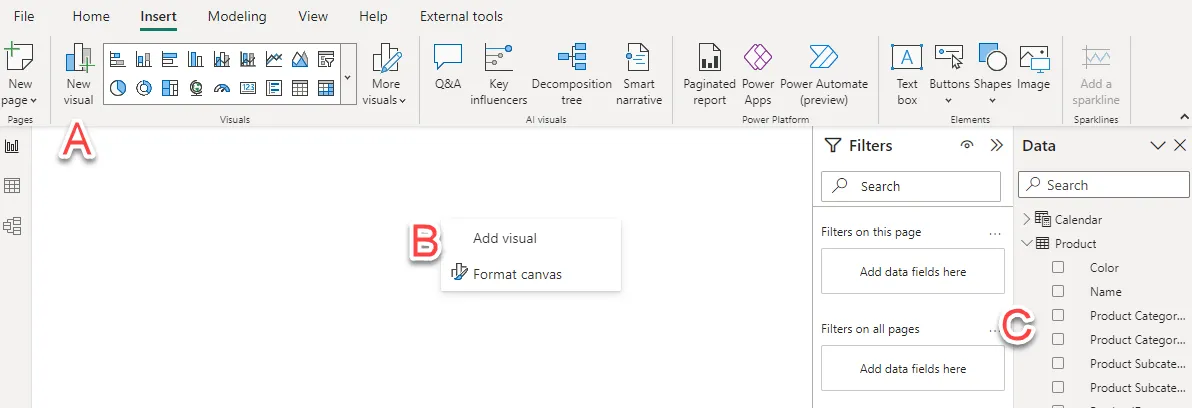Insert a line and stacked column chart

coord(222,59)
